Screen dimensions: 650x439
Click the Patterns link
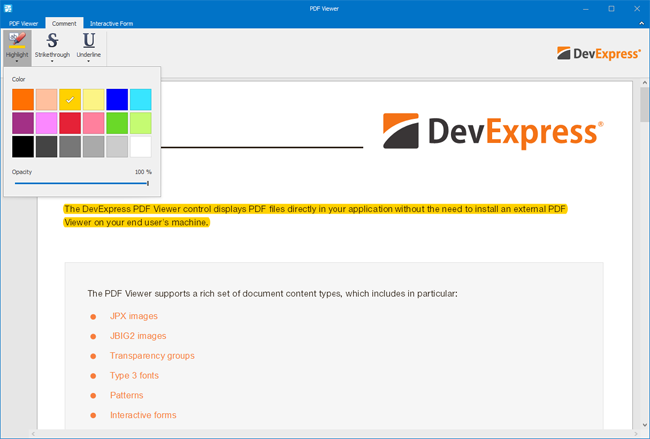pyautogui.click(x=126, y=395)
